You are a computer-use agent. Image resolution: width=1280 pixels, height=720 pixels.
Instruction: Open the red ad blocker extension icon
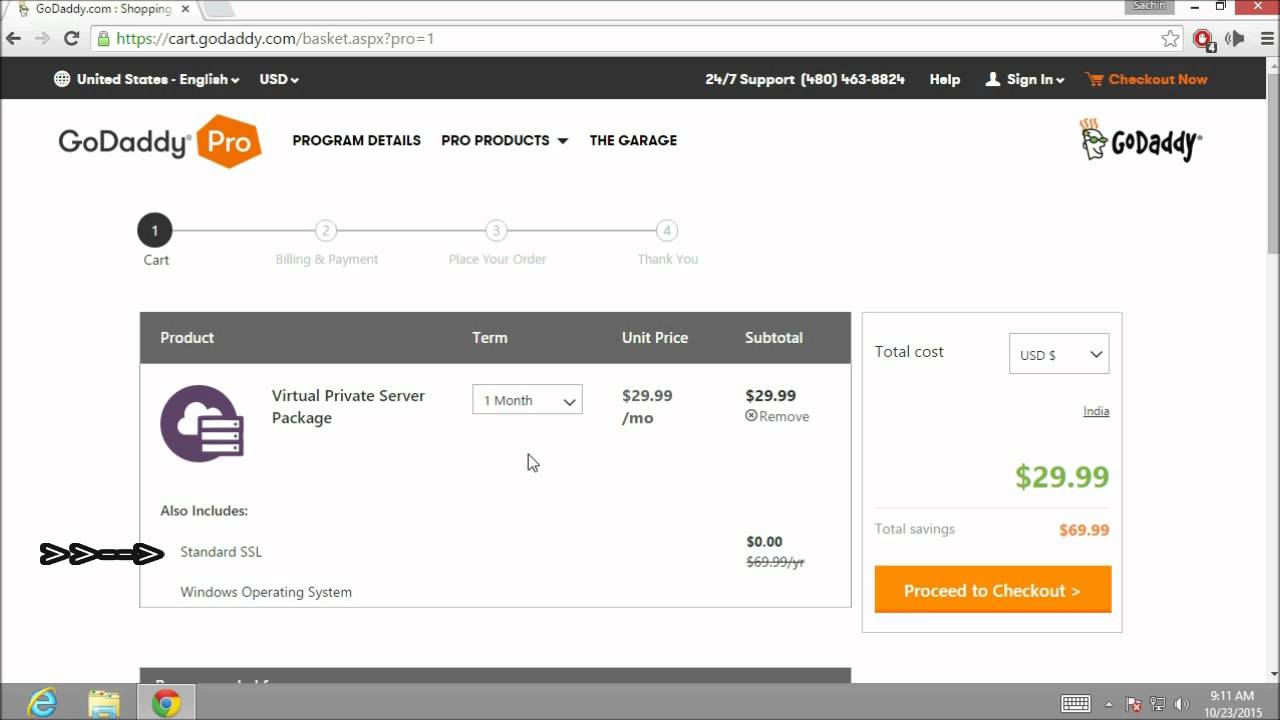click(x=1203, y=39)
